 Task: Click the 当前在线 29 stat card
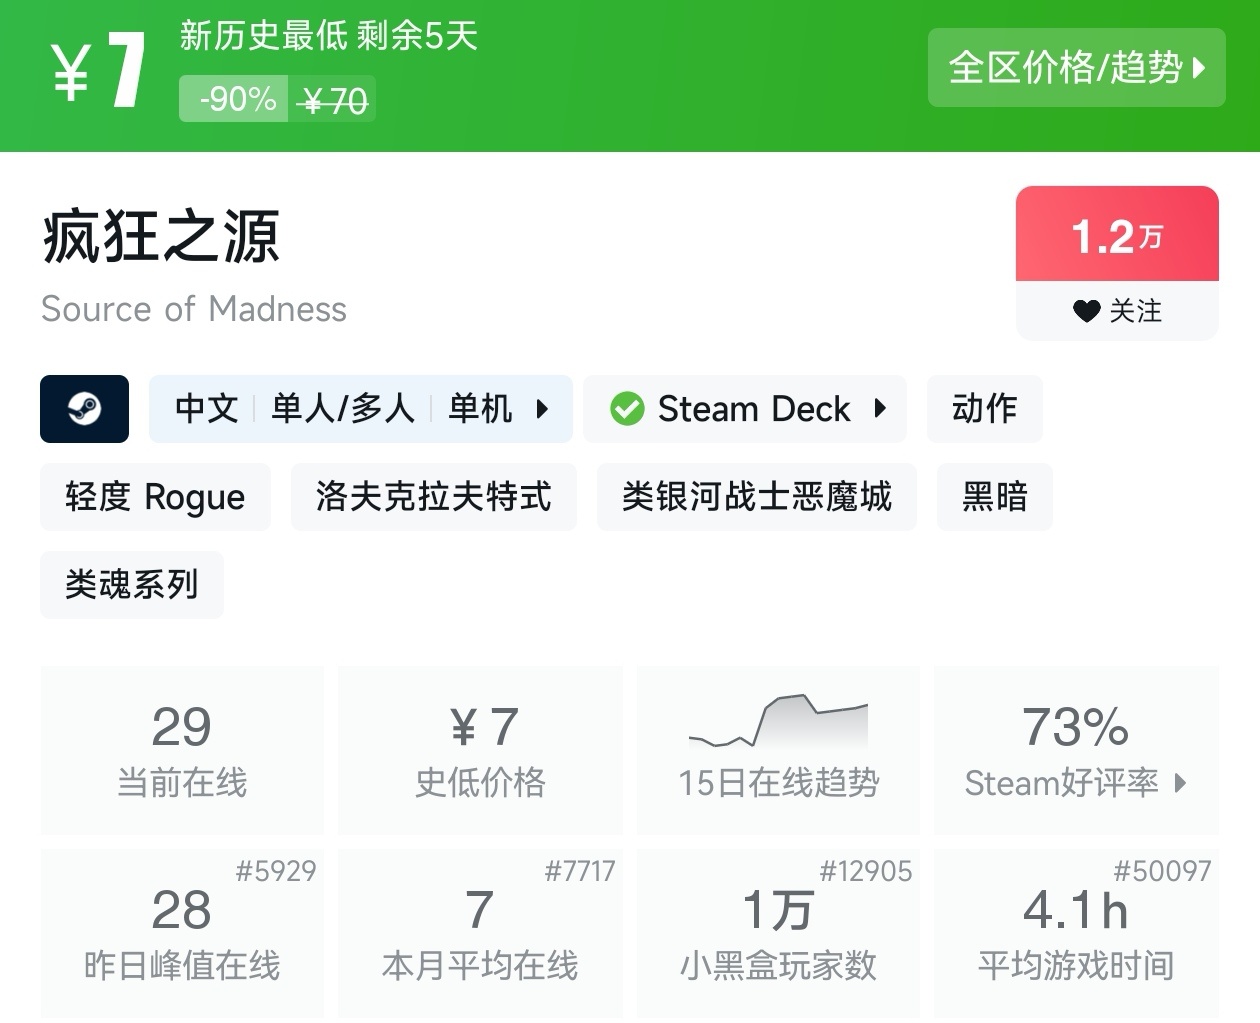tap(182, 750)
